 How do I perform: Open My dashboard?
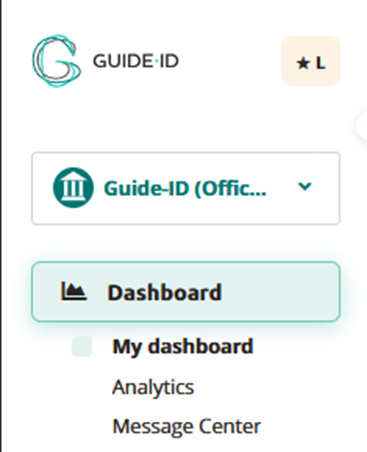pyautogui.click(x=183, y=347)
